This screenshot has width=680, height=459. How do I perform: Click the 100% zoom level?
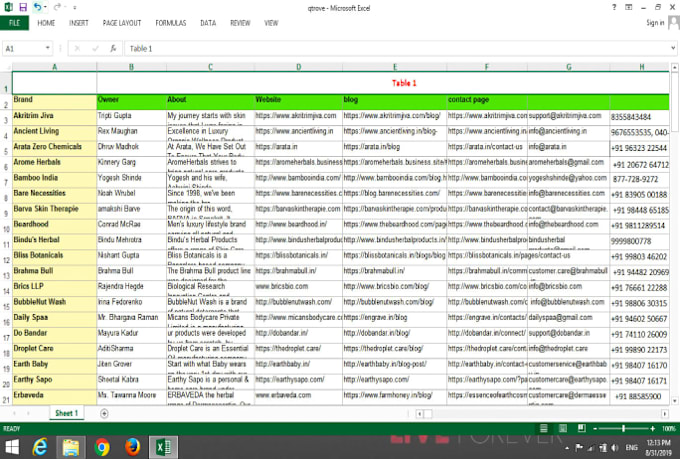click(x=669, y=429)
